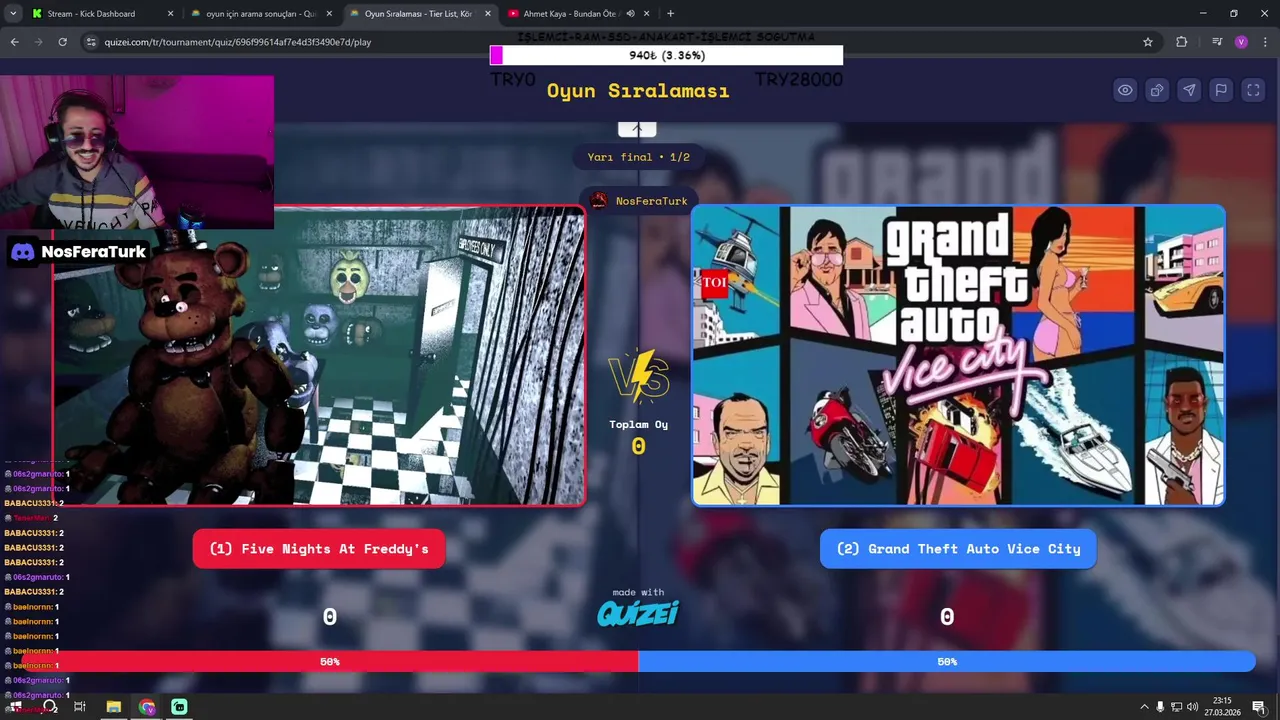Click the share paper-plane icon
Screen dimensions: 1280x720
click(x=1189, y=90)
